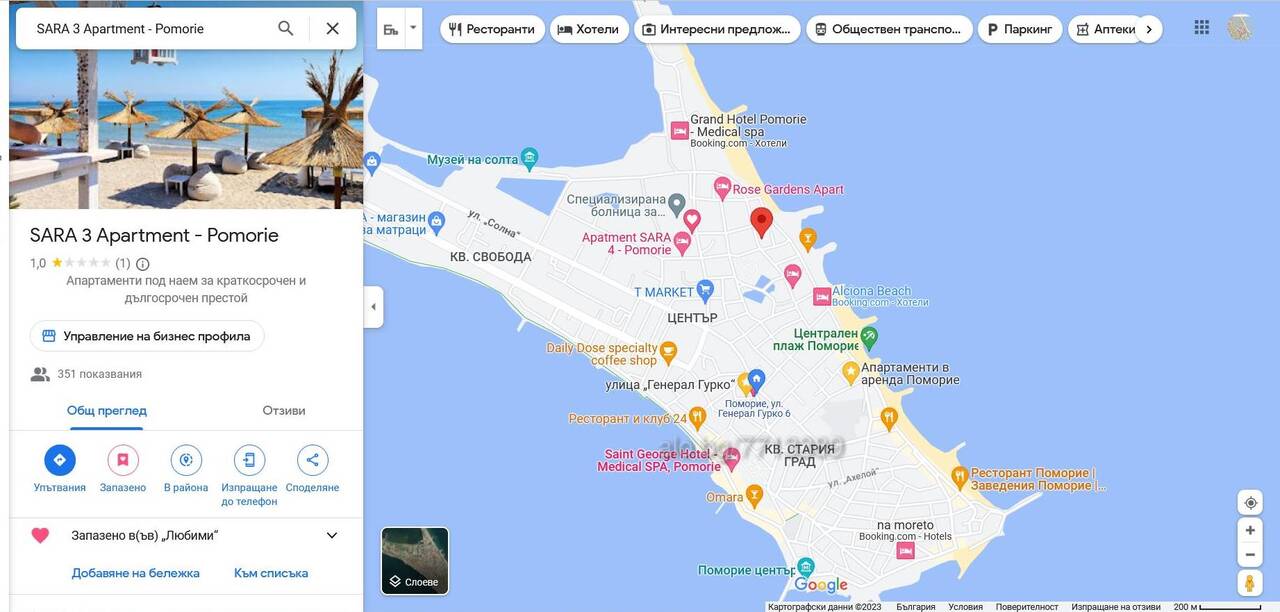Screen dimensions: 1280x612
Task: Open the Google apps grid icon
Action: click(1202, 28)
